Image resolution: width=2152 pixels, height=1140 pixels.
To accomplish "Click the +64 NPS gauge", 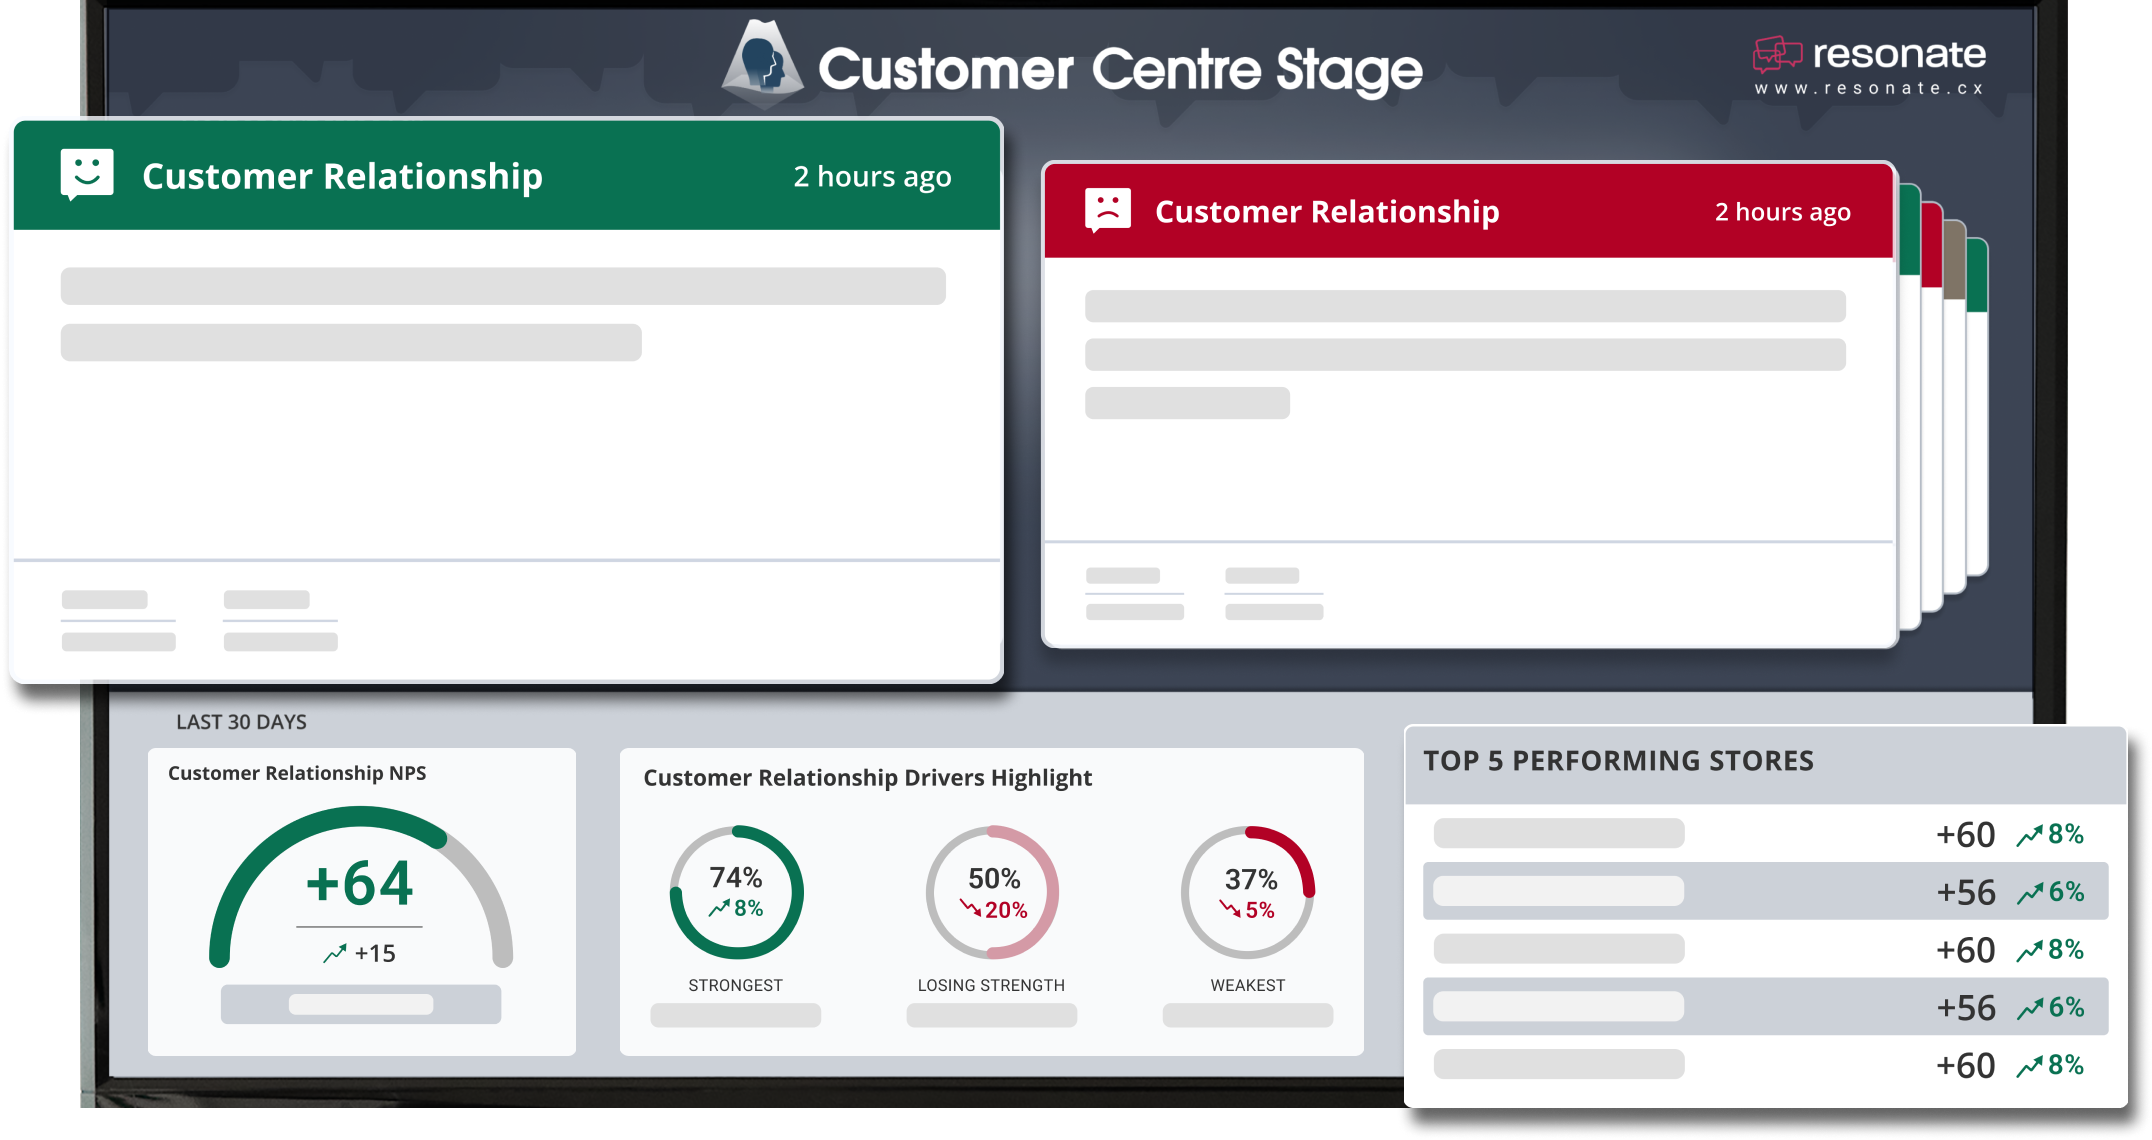I will point(360,884).
